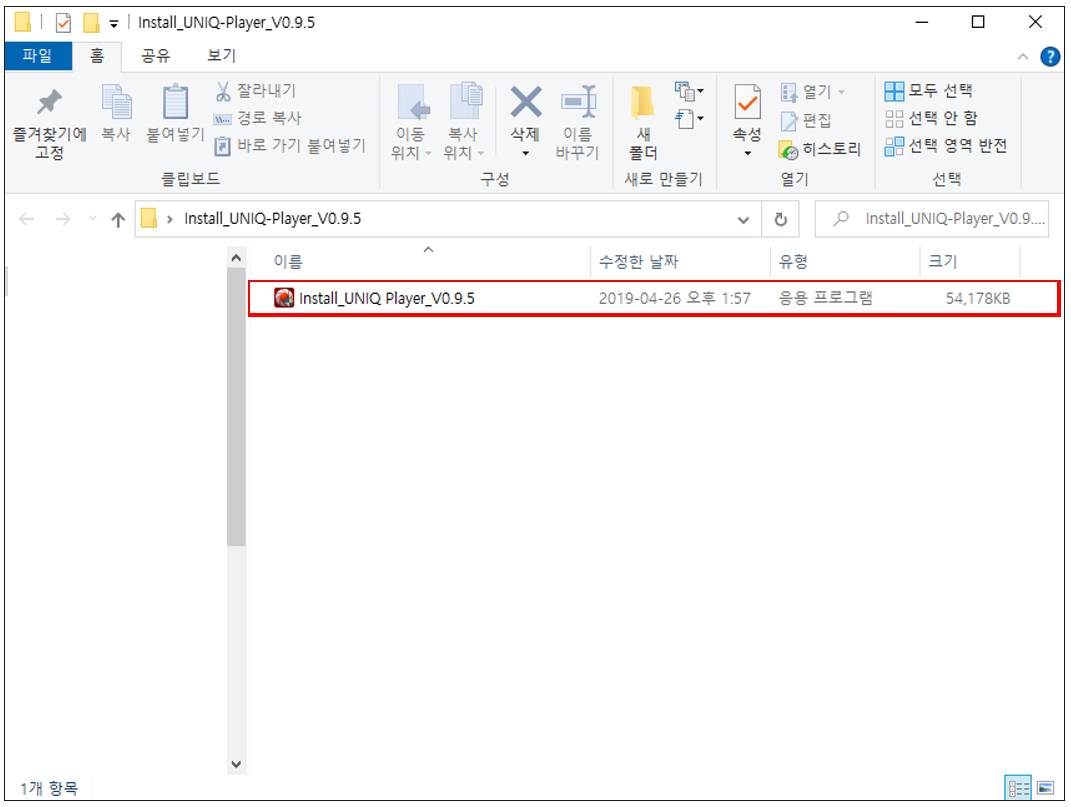Click 열기 (Open) in the ribbon
This screenshot has width=1071, height=807.
pyautogui.click(x=813, y=91)
